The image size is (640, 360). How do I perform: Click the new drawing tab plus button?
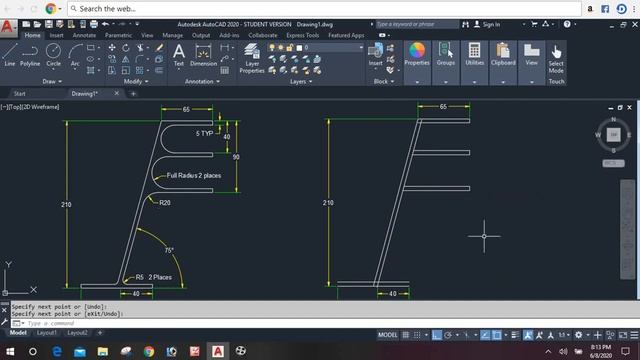133,93
